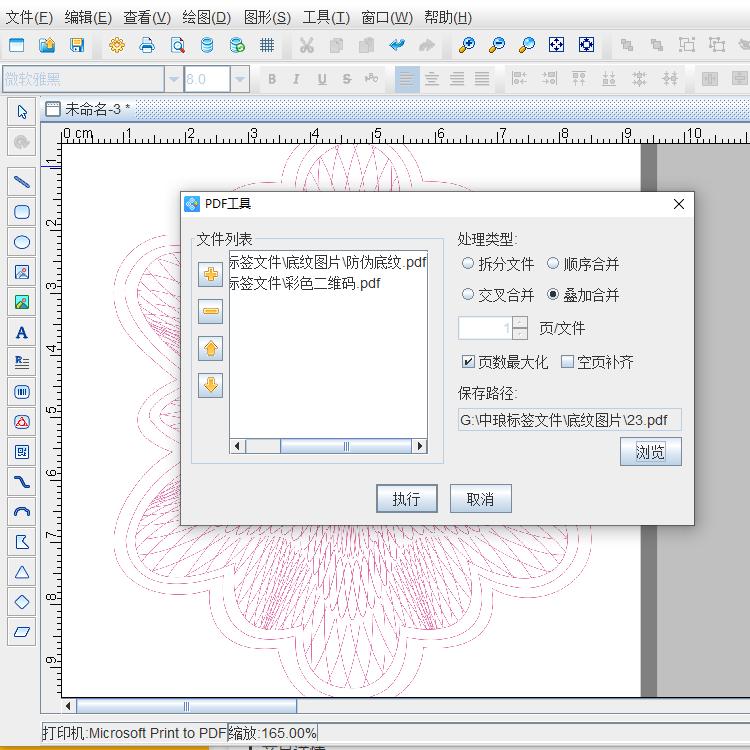Move selected file down with arrow icon
The width and height of the screenshot is (750, 750).
click(x=210, y=385)
